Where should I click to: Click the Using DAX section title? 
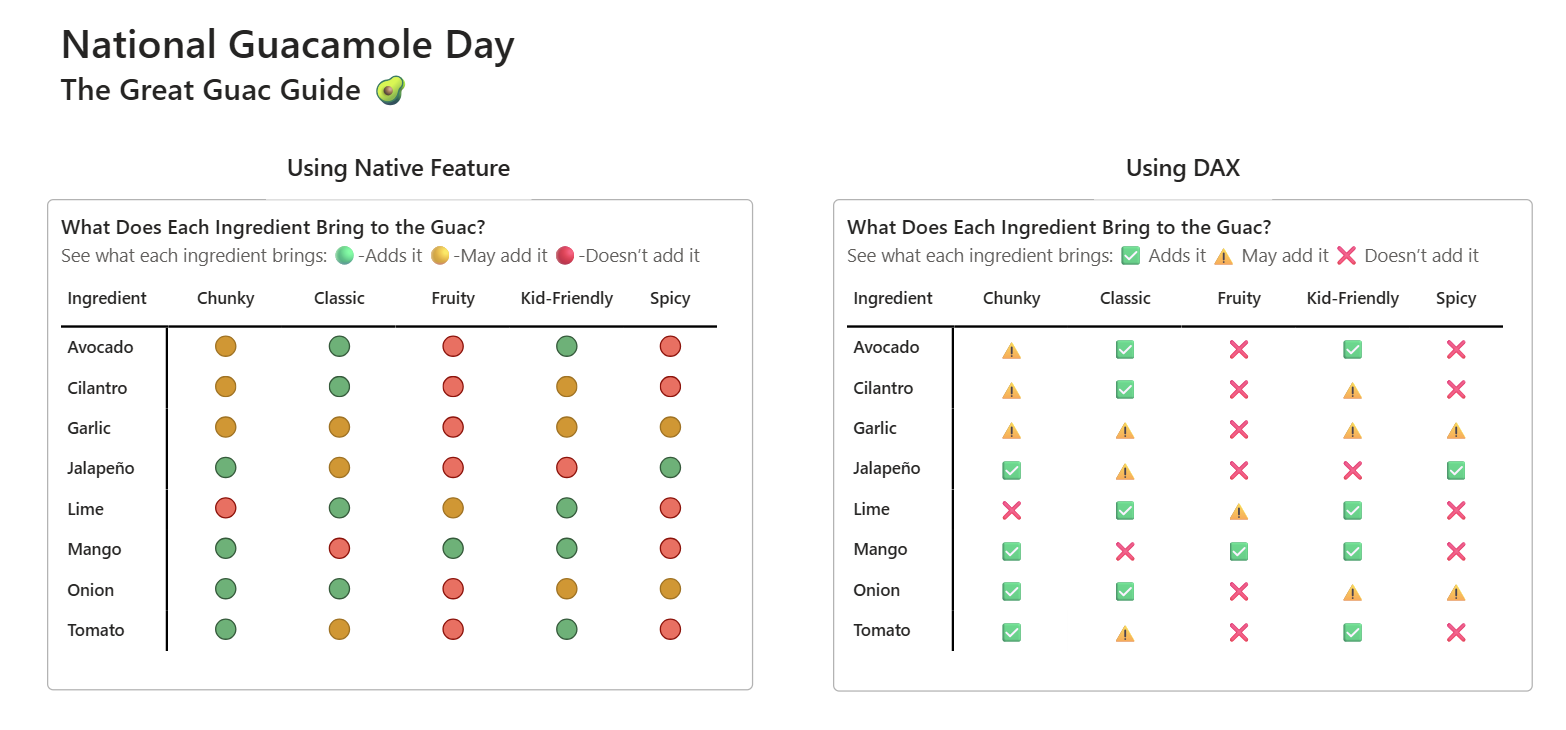coord(1183,168)
